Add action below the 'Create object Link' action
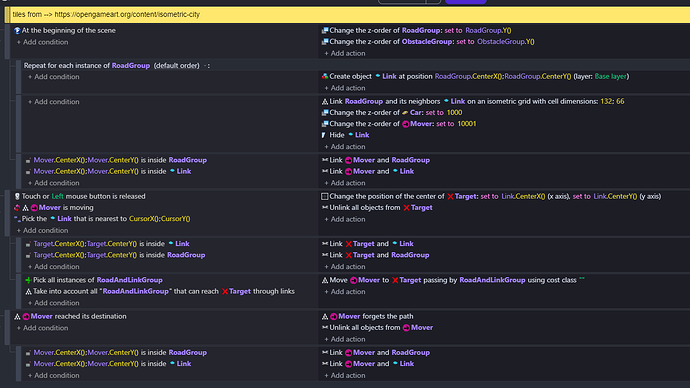Image resolution: width=690 pixels, height=388 pixels. coord(345,88)
